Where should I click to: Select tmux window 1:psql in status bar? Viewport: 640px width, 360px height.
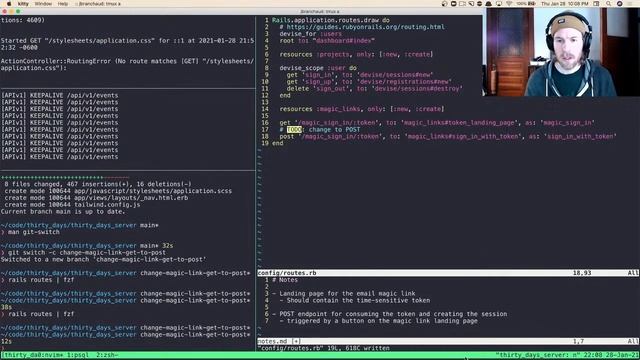pos(78,355)
